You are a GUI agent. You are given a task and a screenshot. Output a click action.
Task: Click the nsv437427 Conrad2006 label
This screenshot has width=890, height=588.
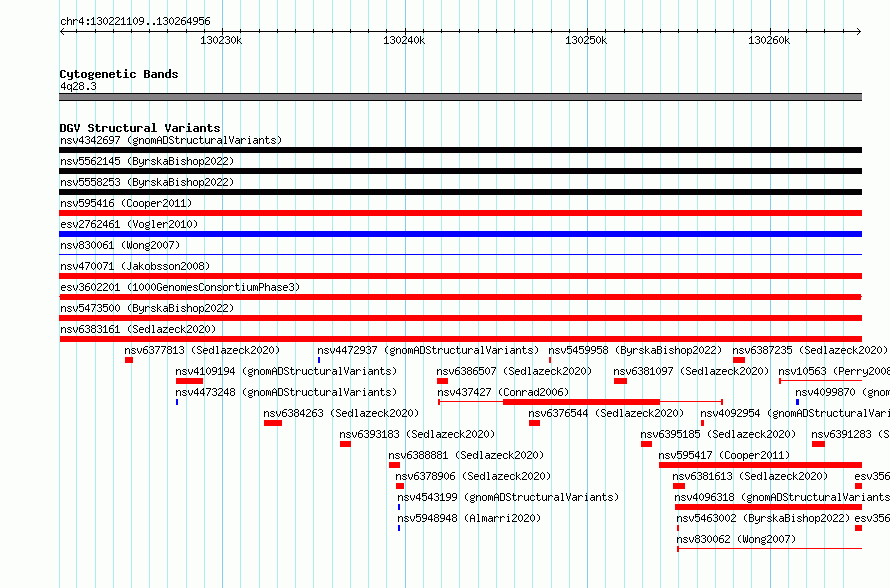tap(503, 392)
